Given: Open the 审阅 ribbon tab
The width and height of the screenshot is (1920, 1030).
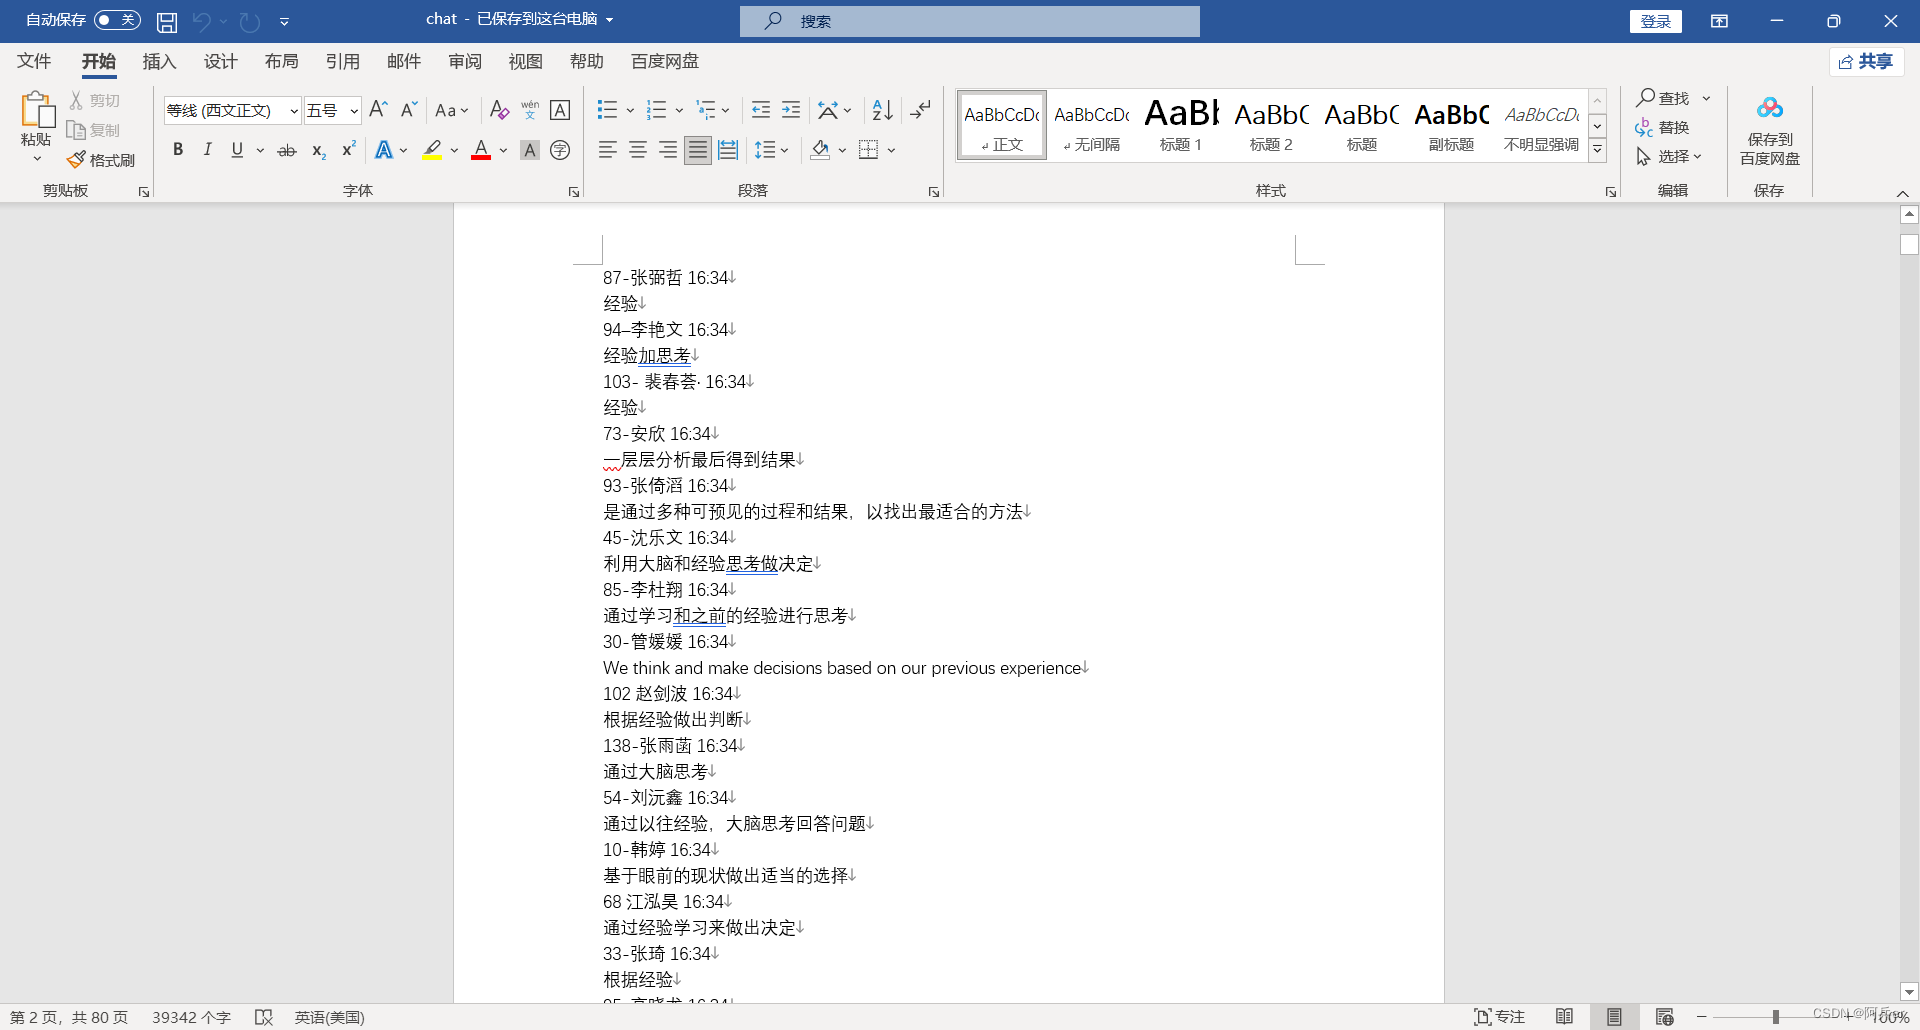Looking at the screenshot, I should tap(464, 61).
